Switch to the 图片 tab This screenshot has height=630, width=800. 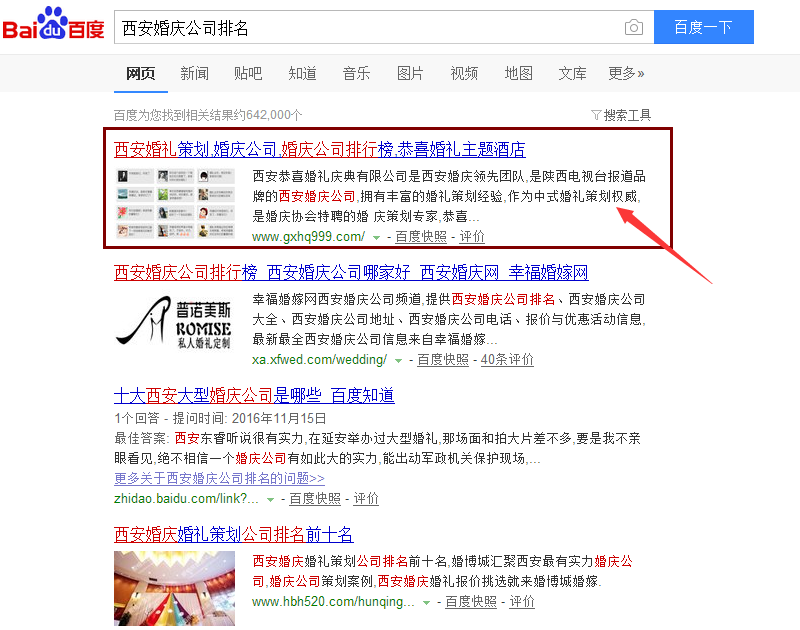[410, 73]
